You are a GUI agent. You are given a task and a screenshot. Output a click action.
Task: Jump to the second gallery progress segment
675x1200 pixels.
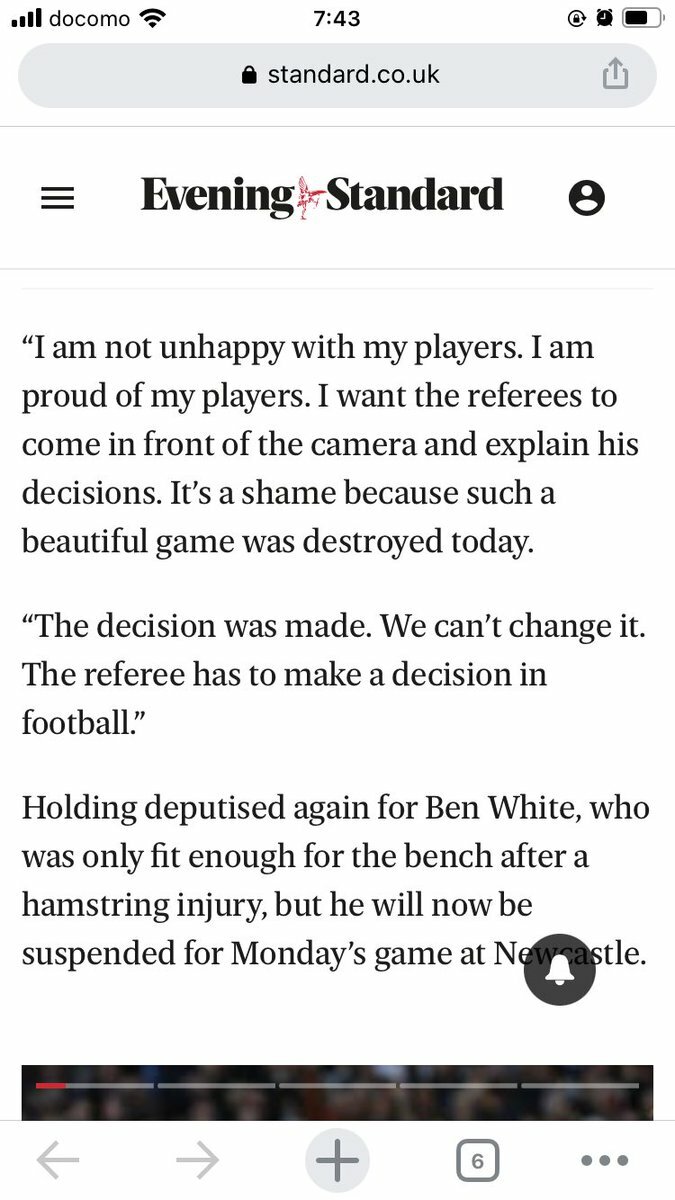[x=216, y=1085]
